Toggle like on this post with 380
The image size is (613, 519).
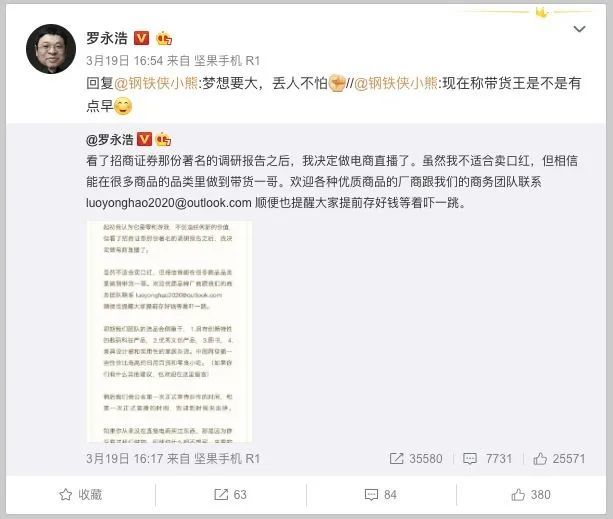531,494
